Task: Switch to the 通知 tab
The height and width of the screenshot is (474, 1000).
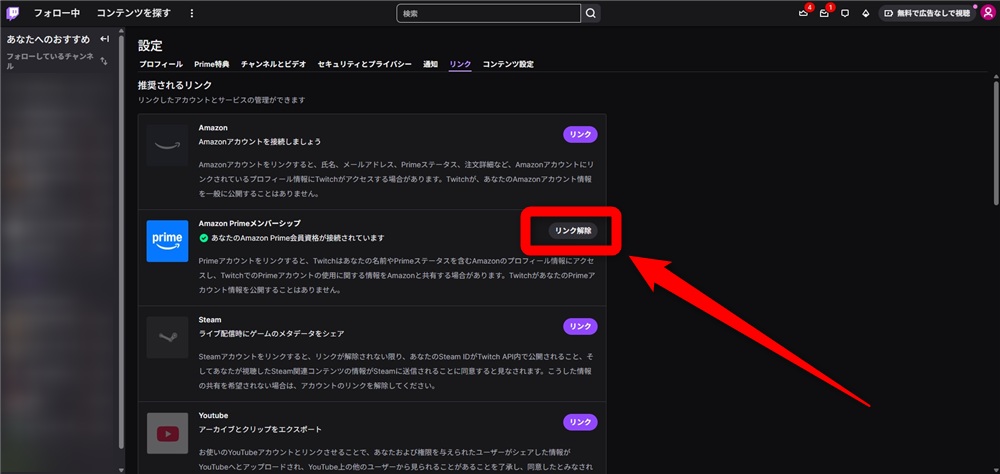Action: [430, 64]
